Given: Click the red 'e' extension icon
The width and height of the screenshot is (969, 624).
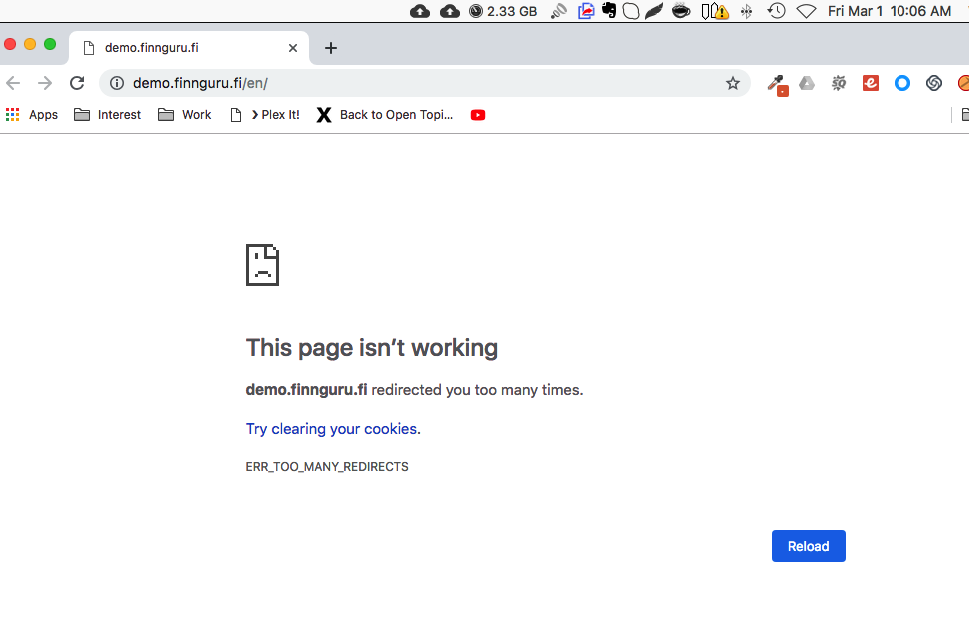Looking at the screenshot, I should (871, 83).
